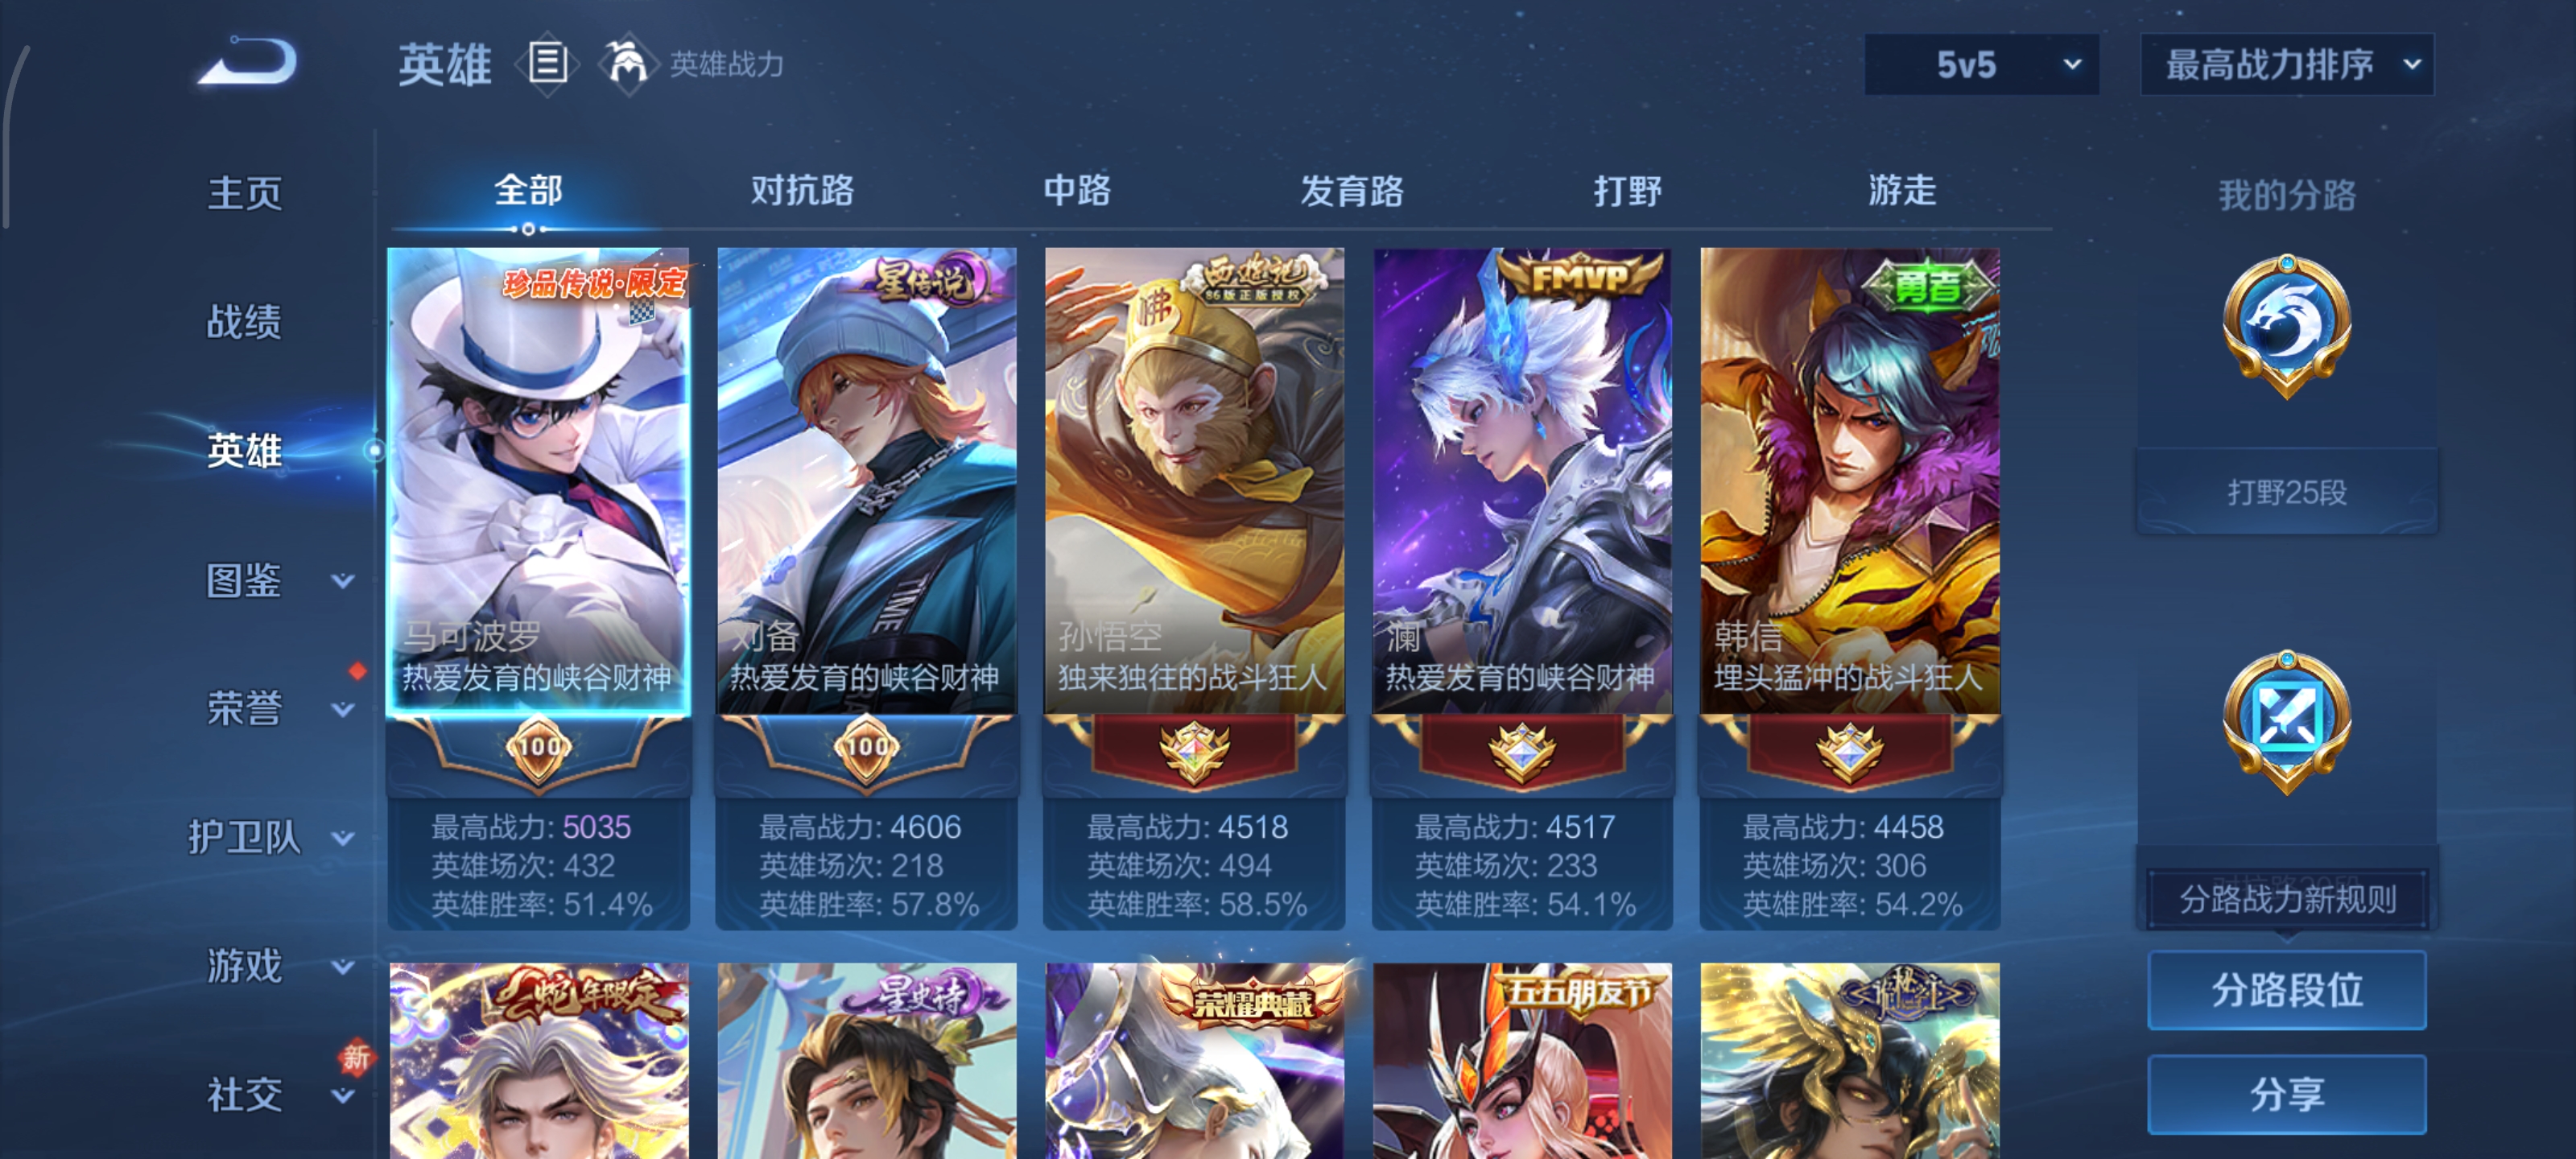Go to the 战绩 sidebar page
Viewport: 2576px width, 1159px height.
[245, 322]
